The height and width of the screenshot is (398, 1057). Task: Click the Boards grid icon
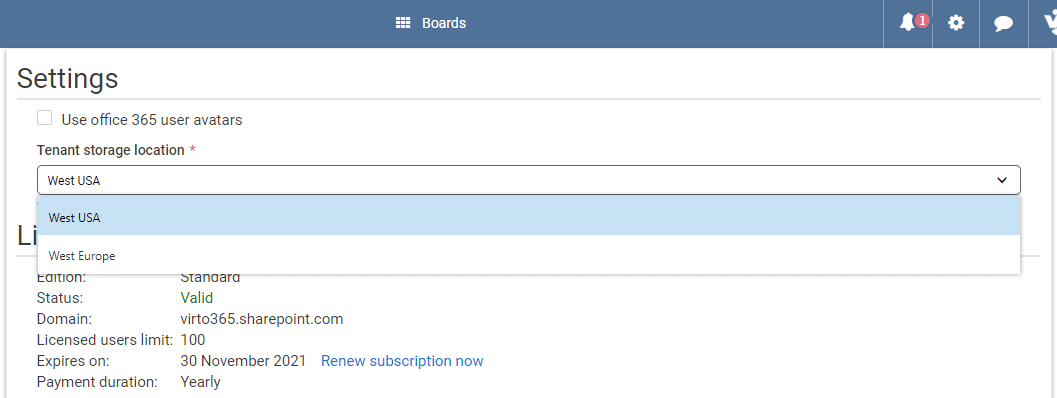(403, 23)
